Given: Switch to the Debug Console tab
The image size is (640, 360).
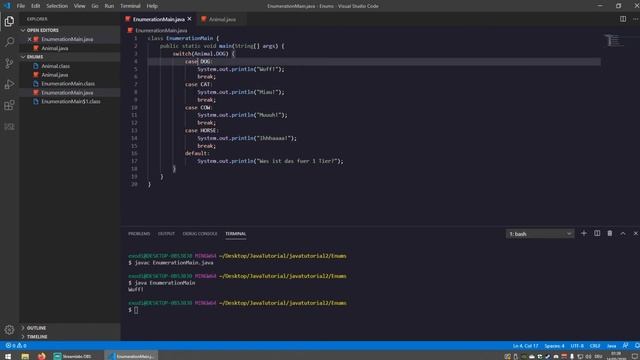Looking at the screenshot, I should [x=200, y=234].
